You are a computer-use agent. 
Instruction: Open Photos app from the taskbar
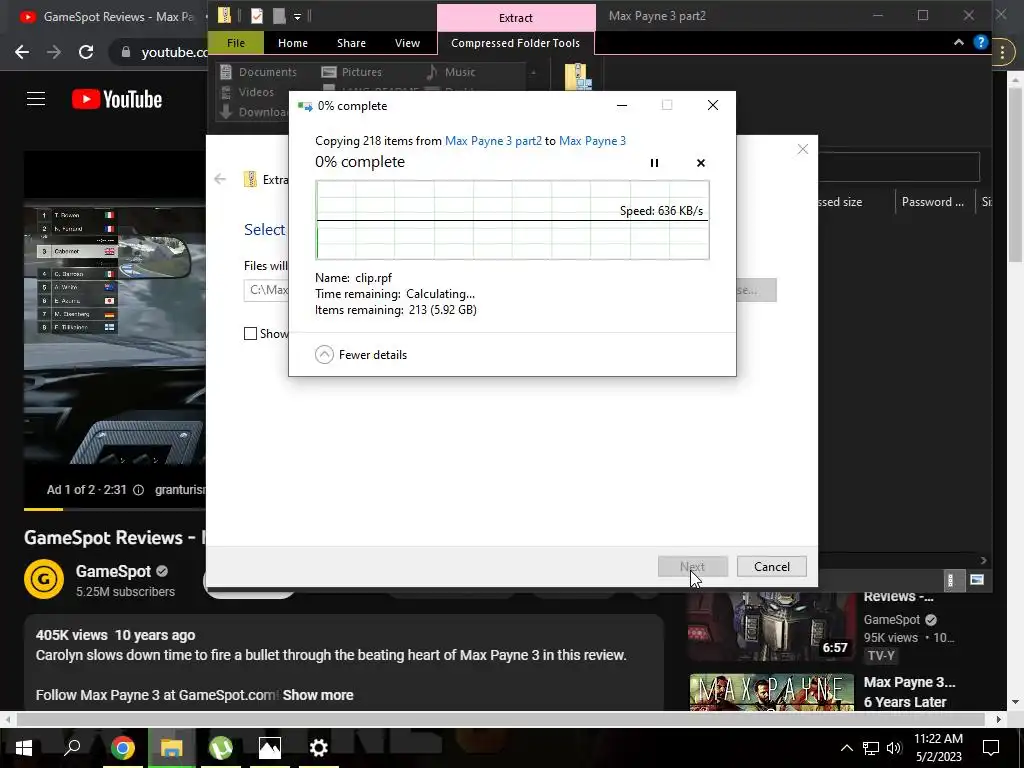[x=270, y=748]
